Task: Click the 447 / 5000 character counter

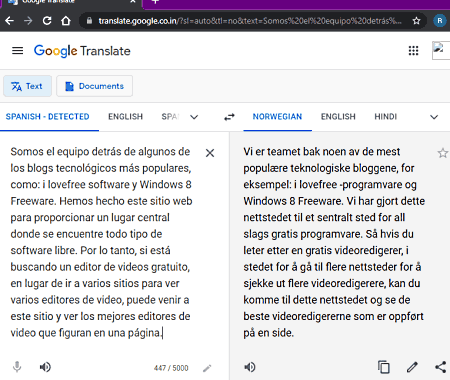Action: click(171, 368)
